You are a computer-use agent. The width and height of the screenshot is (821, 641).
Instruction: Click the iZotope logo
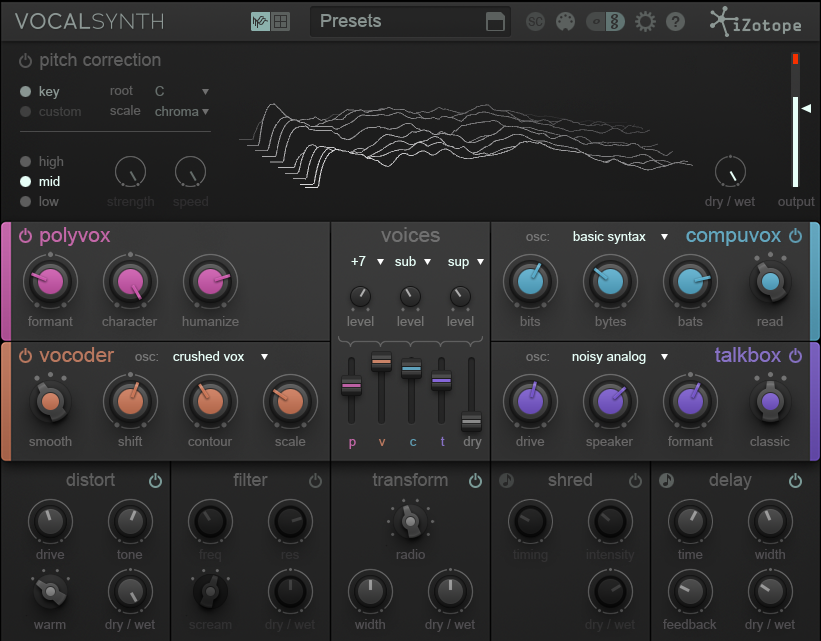[756, 22]
